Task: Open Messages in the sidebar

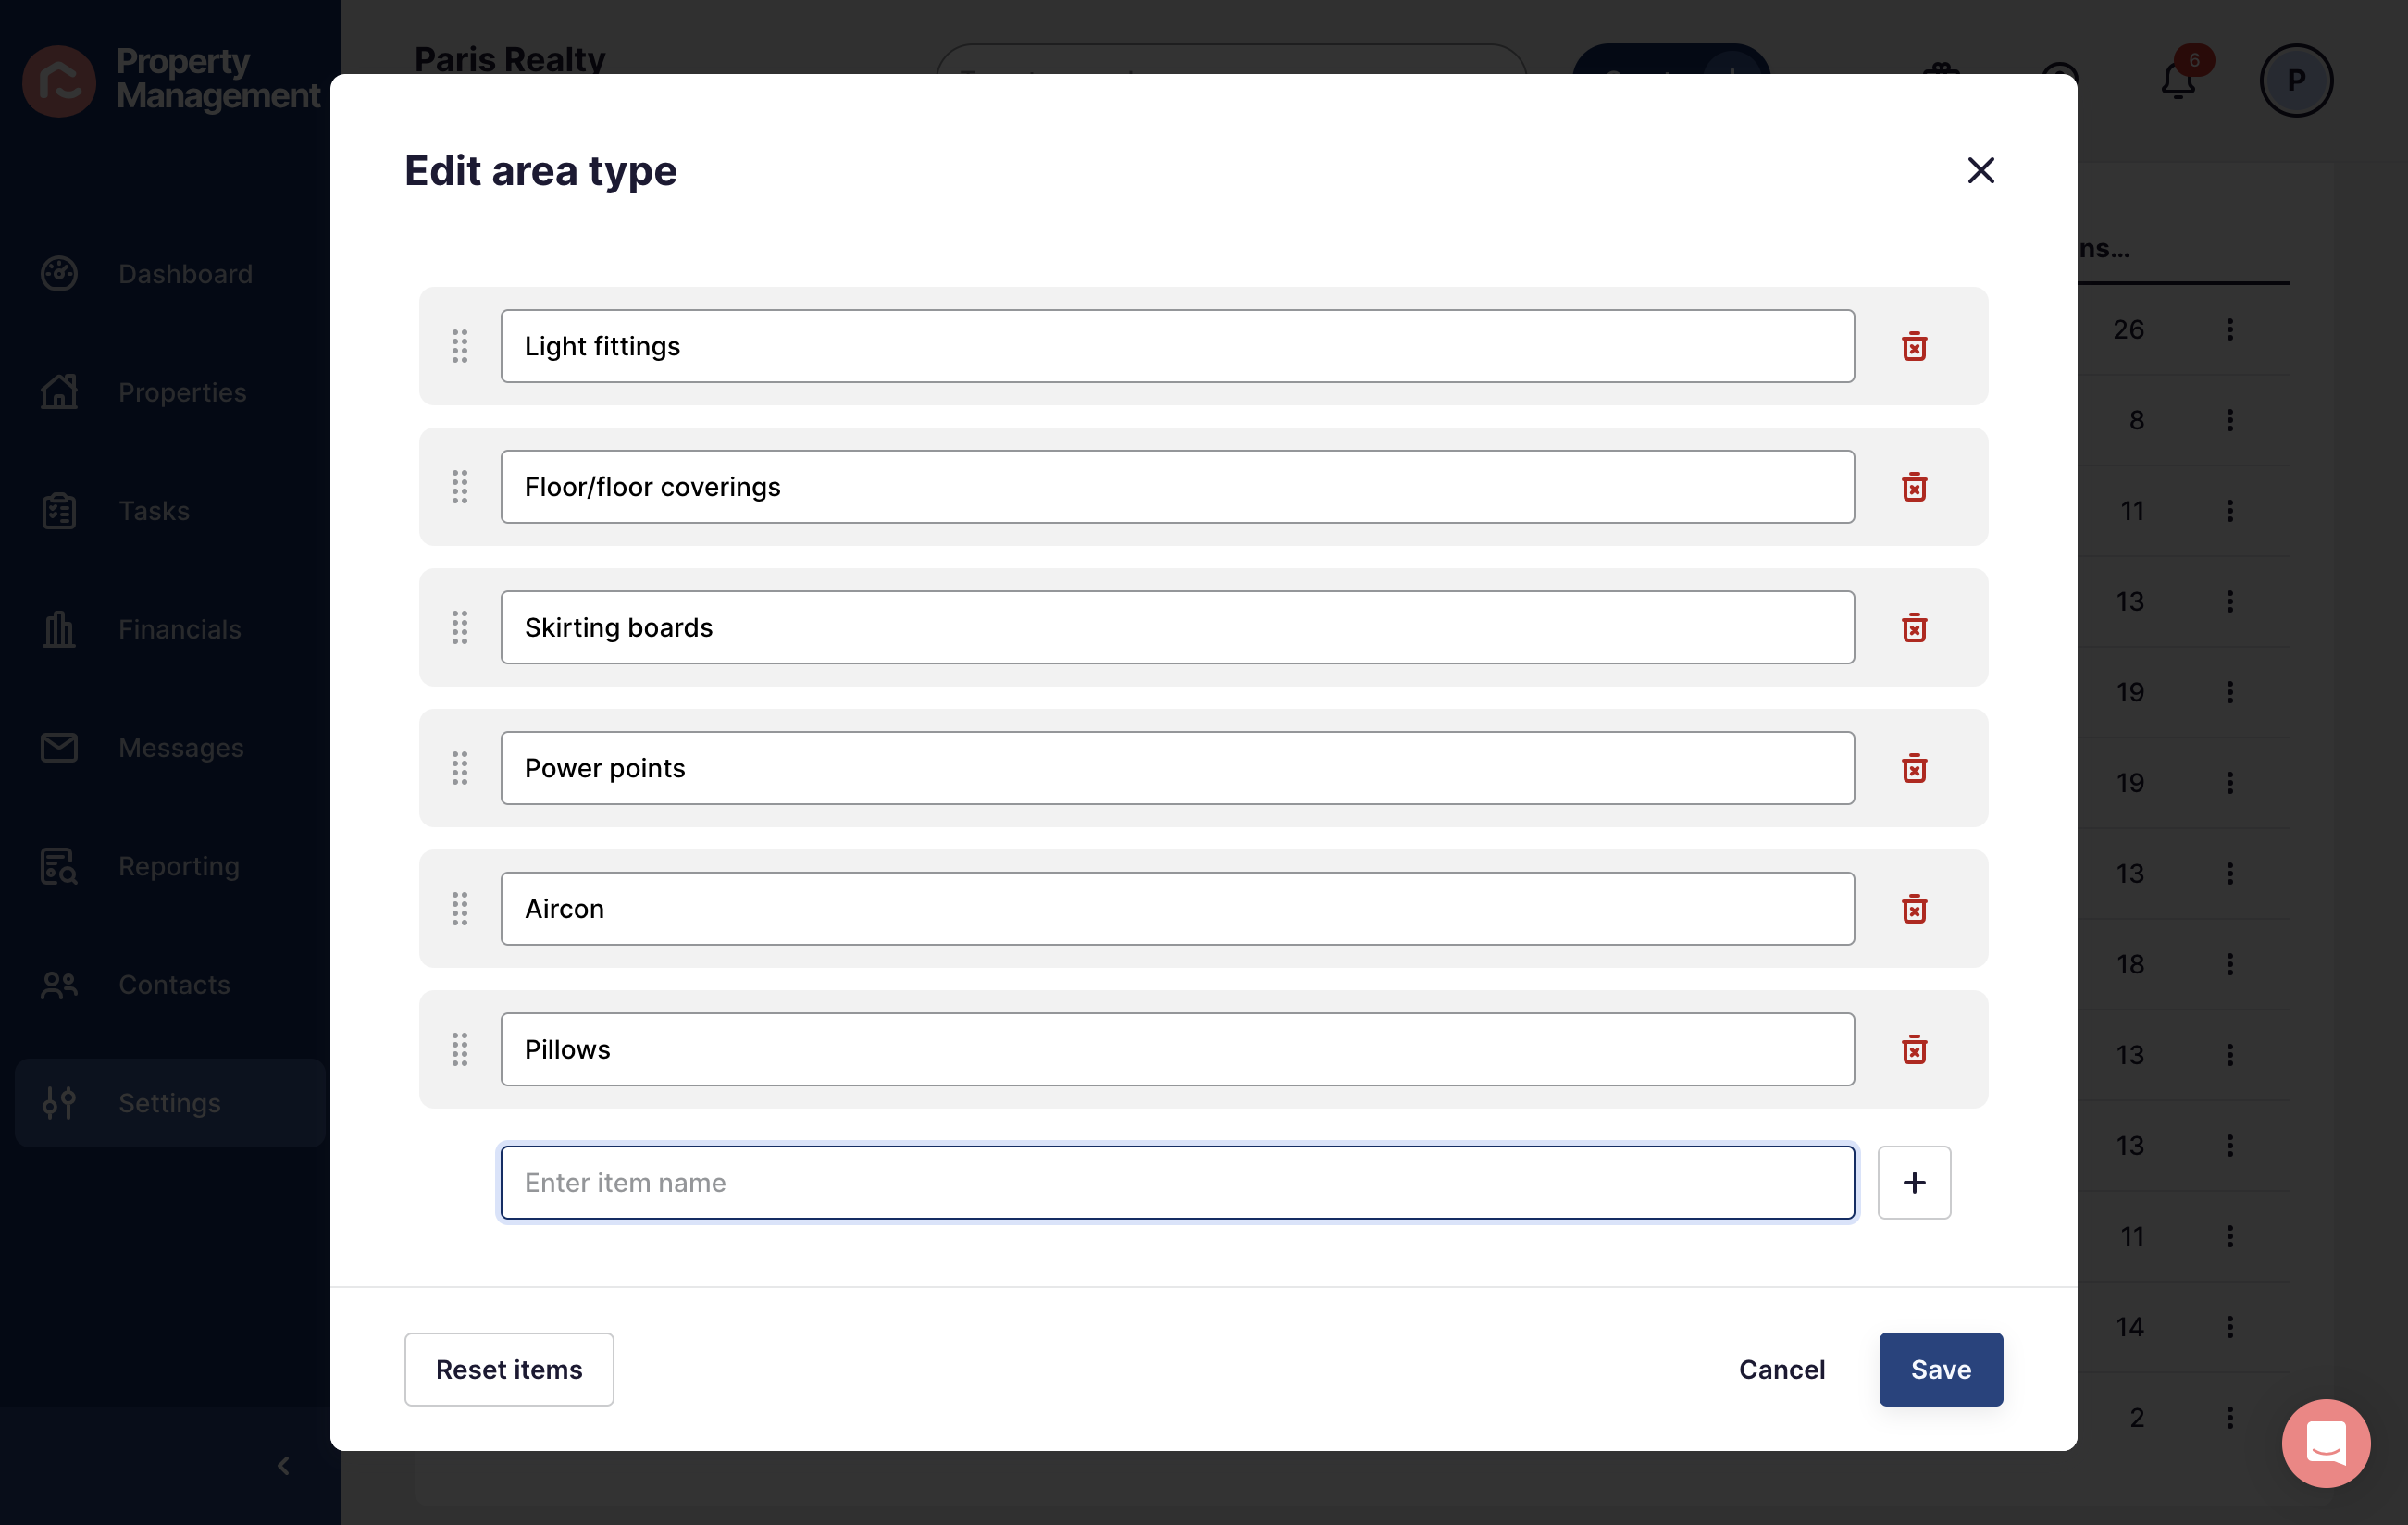Action: point(170,748)
